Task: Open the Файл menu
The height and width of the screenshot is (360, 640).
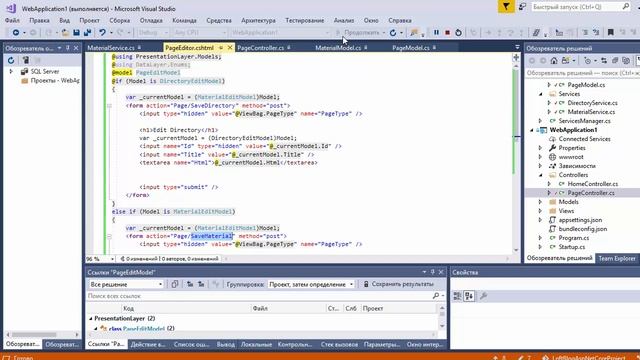Action: [12, 20]
